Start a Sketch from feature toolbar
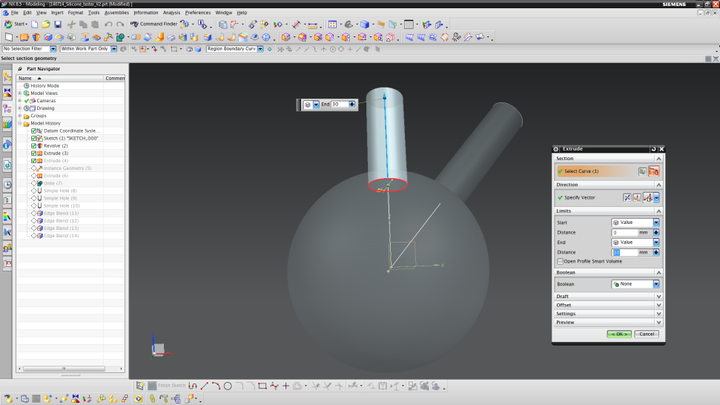This screenshot has width=720, height=405. tap(9, 37)
